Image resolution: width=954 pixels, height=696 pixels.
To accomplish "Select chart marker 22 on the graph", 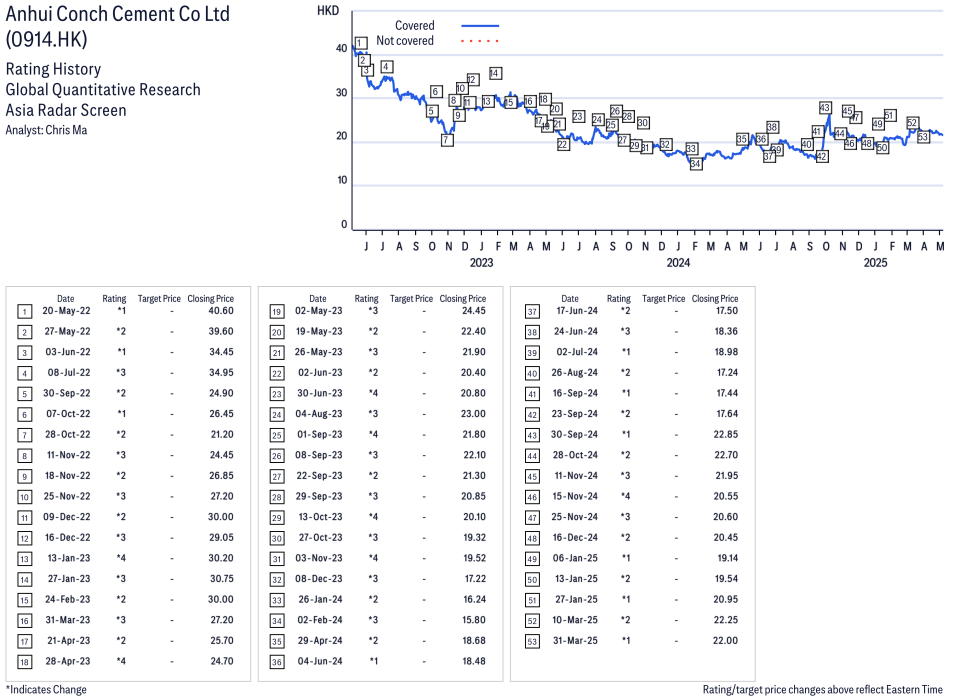I will (563, 144).
